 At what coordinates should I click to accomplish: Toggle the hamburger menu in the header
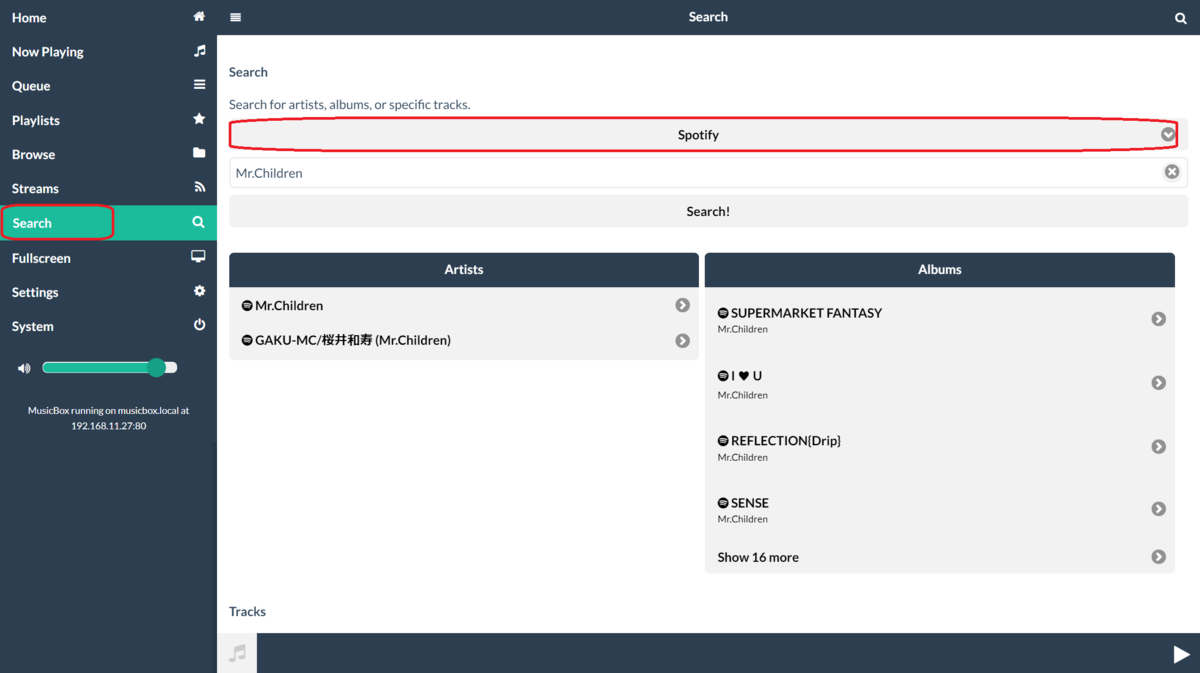(235, 17)
